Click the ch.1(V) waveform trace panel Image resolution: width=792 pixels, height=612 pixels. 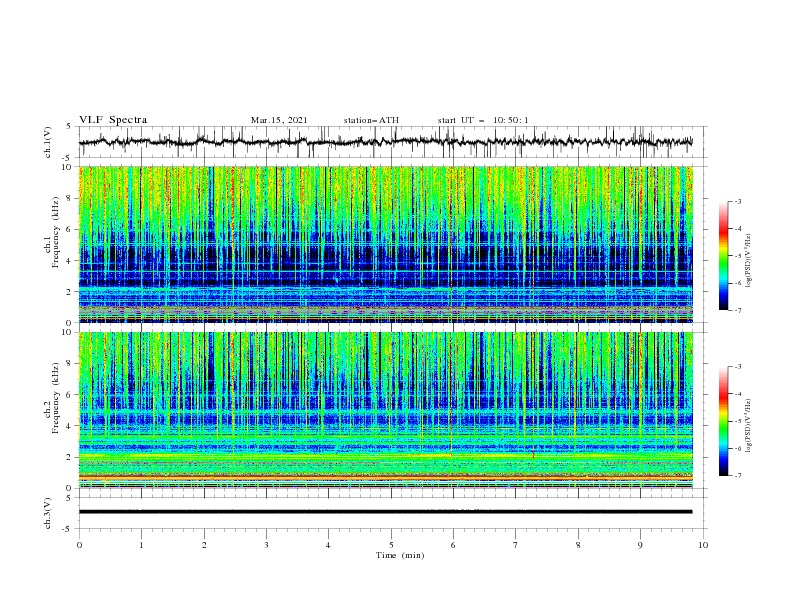click(x=392, y=142)
